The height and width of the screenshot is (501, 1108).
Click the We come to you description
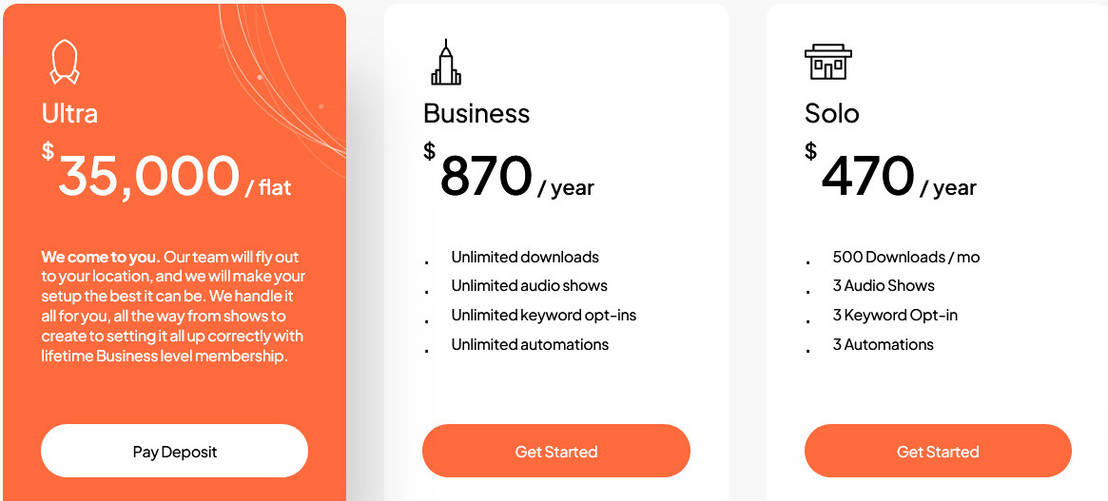click(x=173, y=305)
